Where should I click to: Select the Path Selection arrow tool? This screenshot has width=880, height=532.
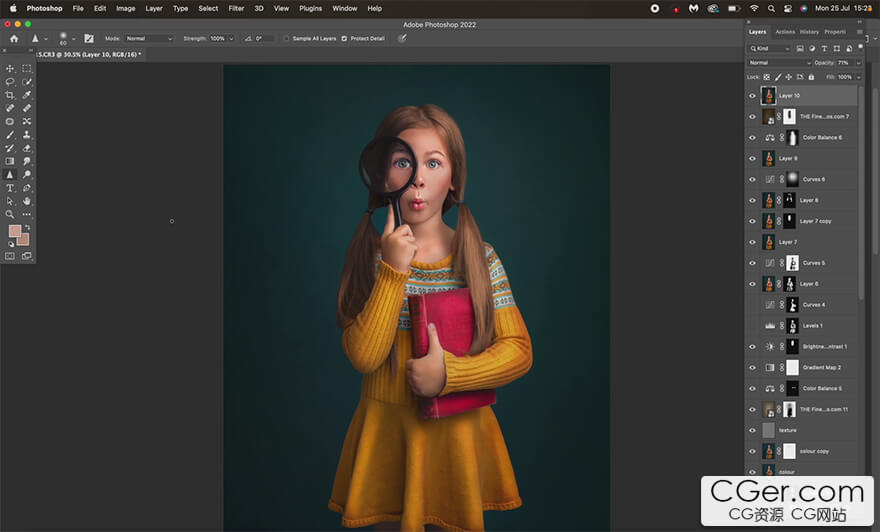click(x=10, y=201)
